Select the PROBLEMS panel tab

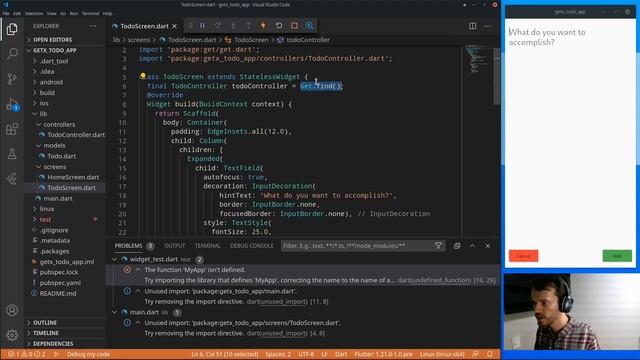click(x=128, y=246)
